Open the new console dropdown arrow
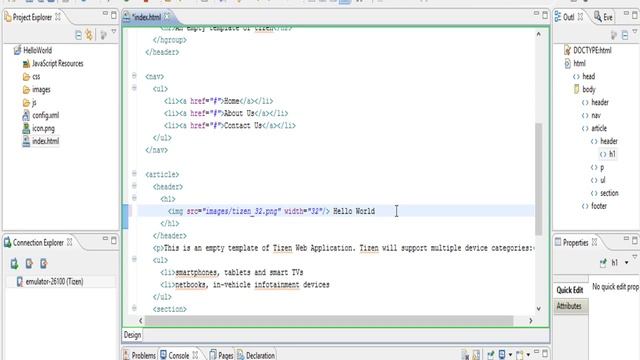640x360 pixels. [528, 355]
